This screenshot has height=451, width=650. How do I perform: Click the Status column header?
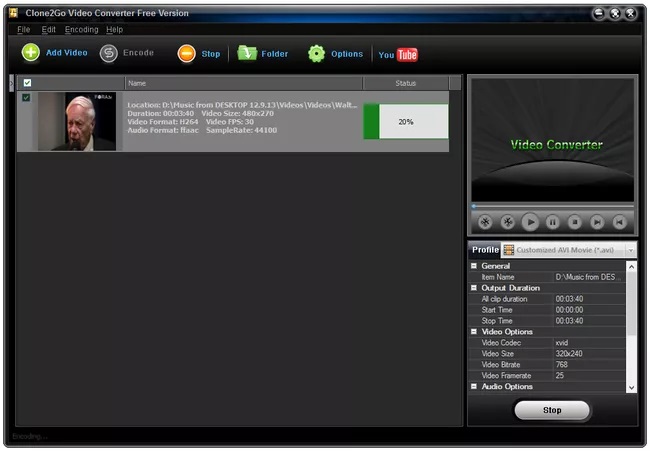tap(406, 83)
